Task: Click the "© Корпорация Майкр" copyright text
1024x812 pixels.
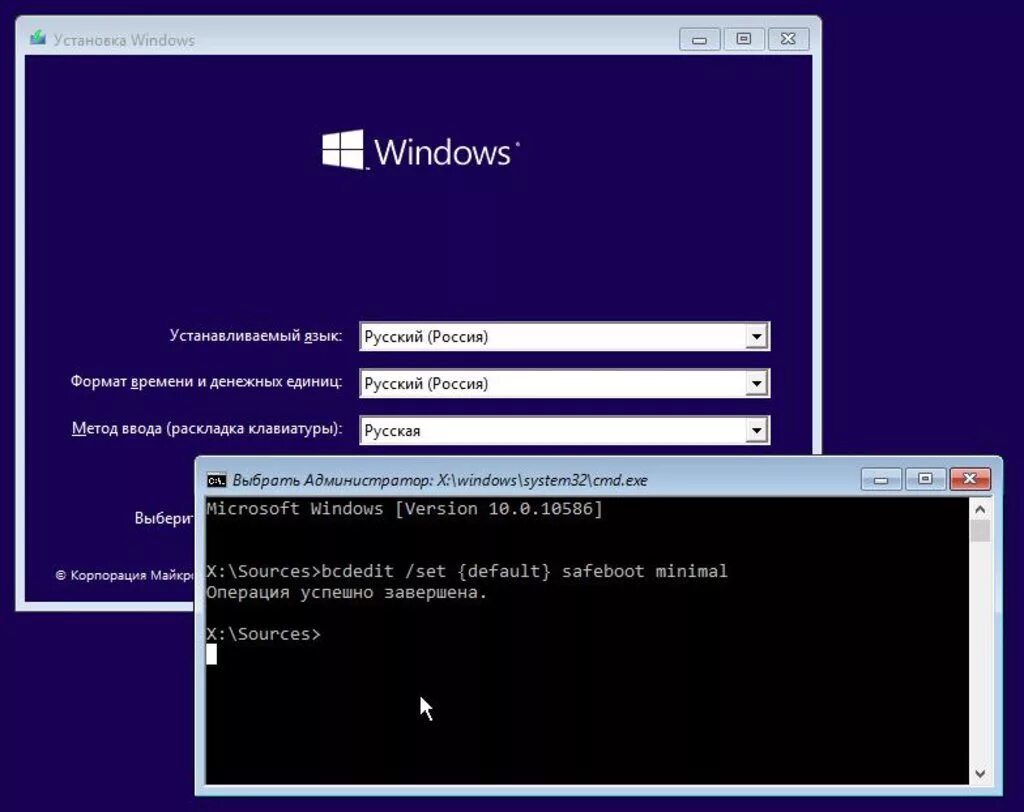Action: (125, 575)
